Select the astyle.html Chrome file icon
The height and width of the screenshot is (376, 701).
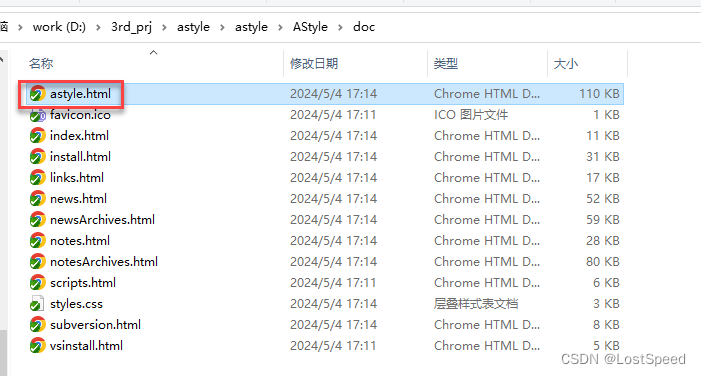38,94
